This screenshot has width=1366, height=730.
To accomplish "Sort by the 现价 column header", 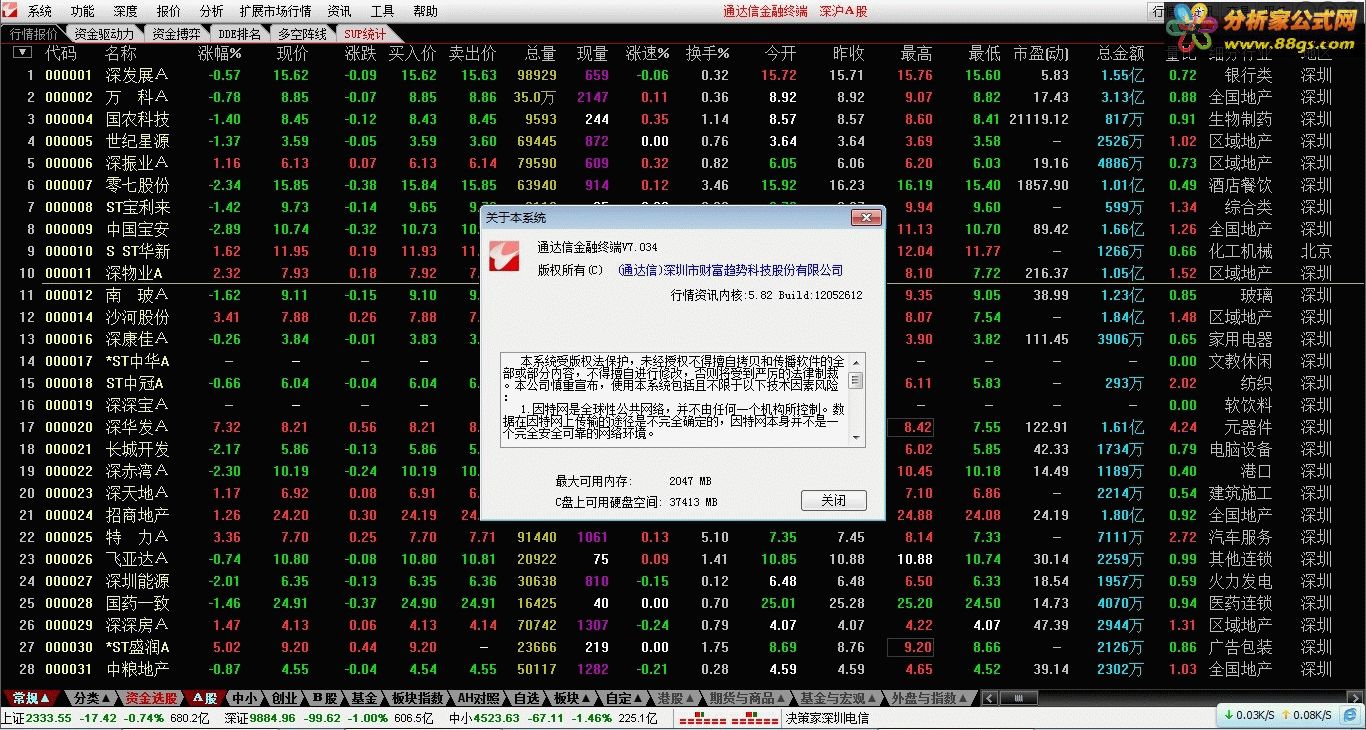I will (293, 53).
